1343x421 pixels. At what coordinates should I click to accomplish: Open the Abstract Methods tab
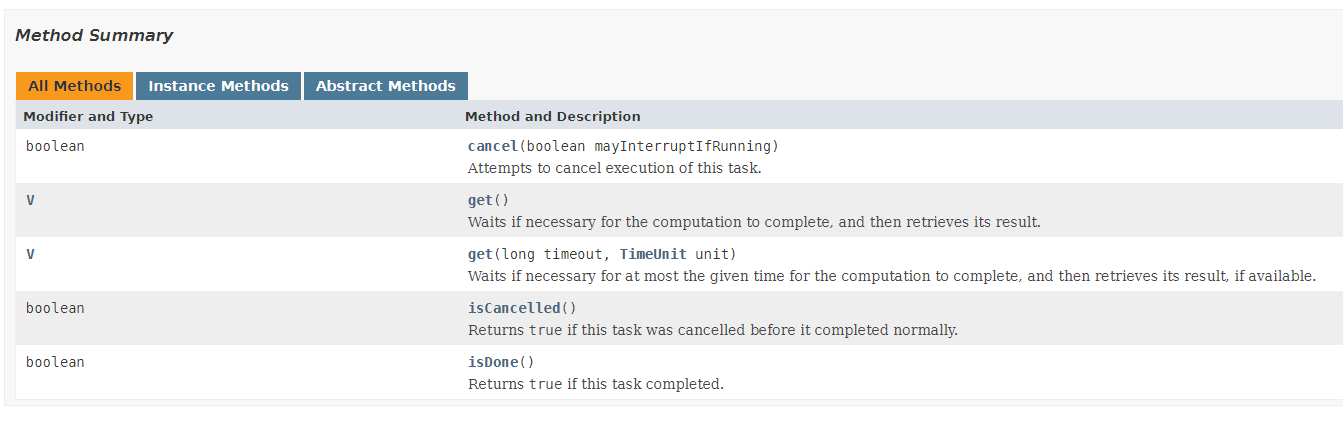[385, 86]
